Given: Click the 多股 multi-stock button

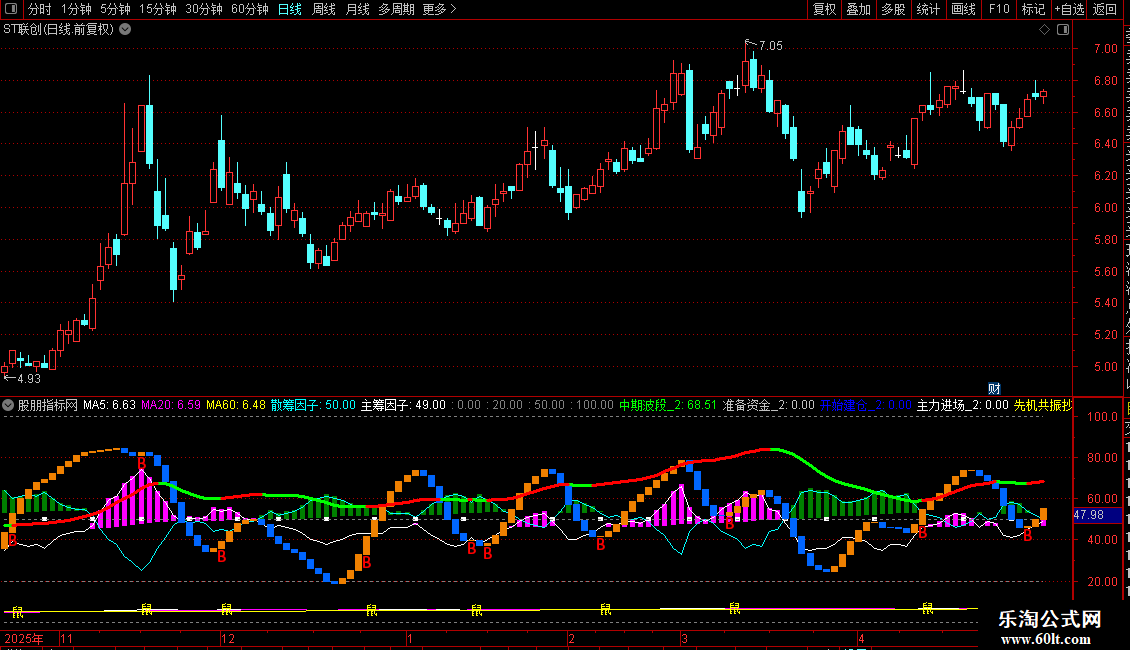Looking at the screenshot, I should (894, 9).
